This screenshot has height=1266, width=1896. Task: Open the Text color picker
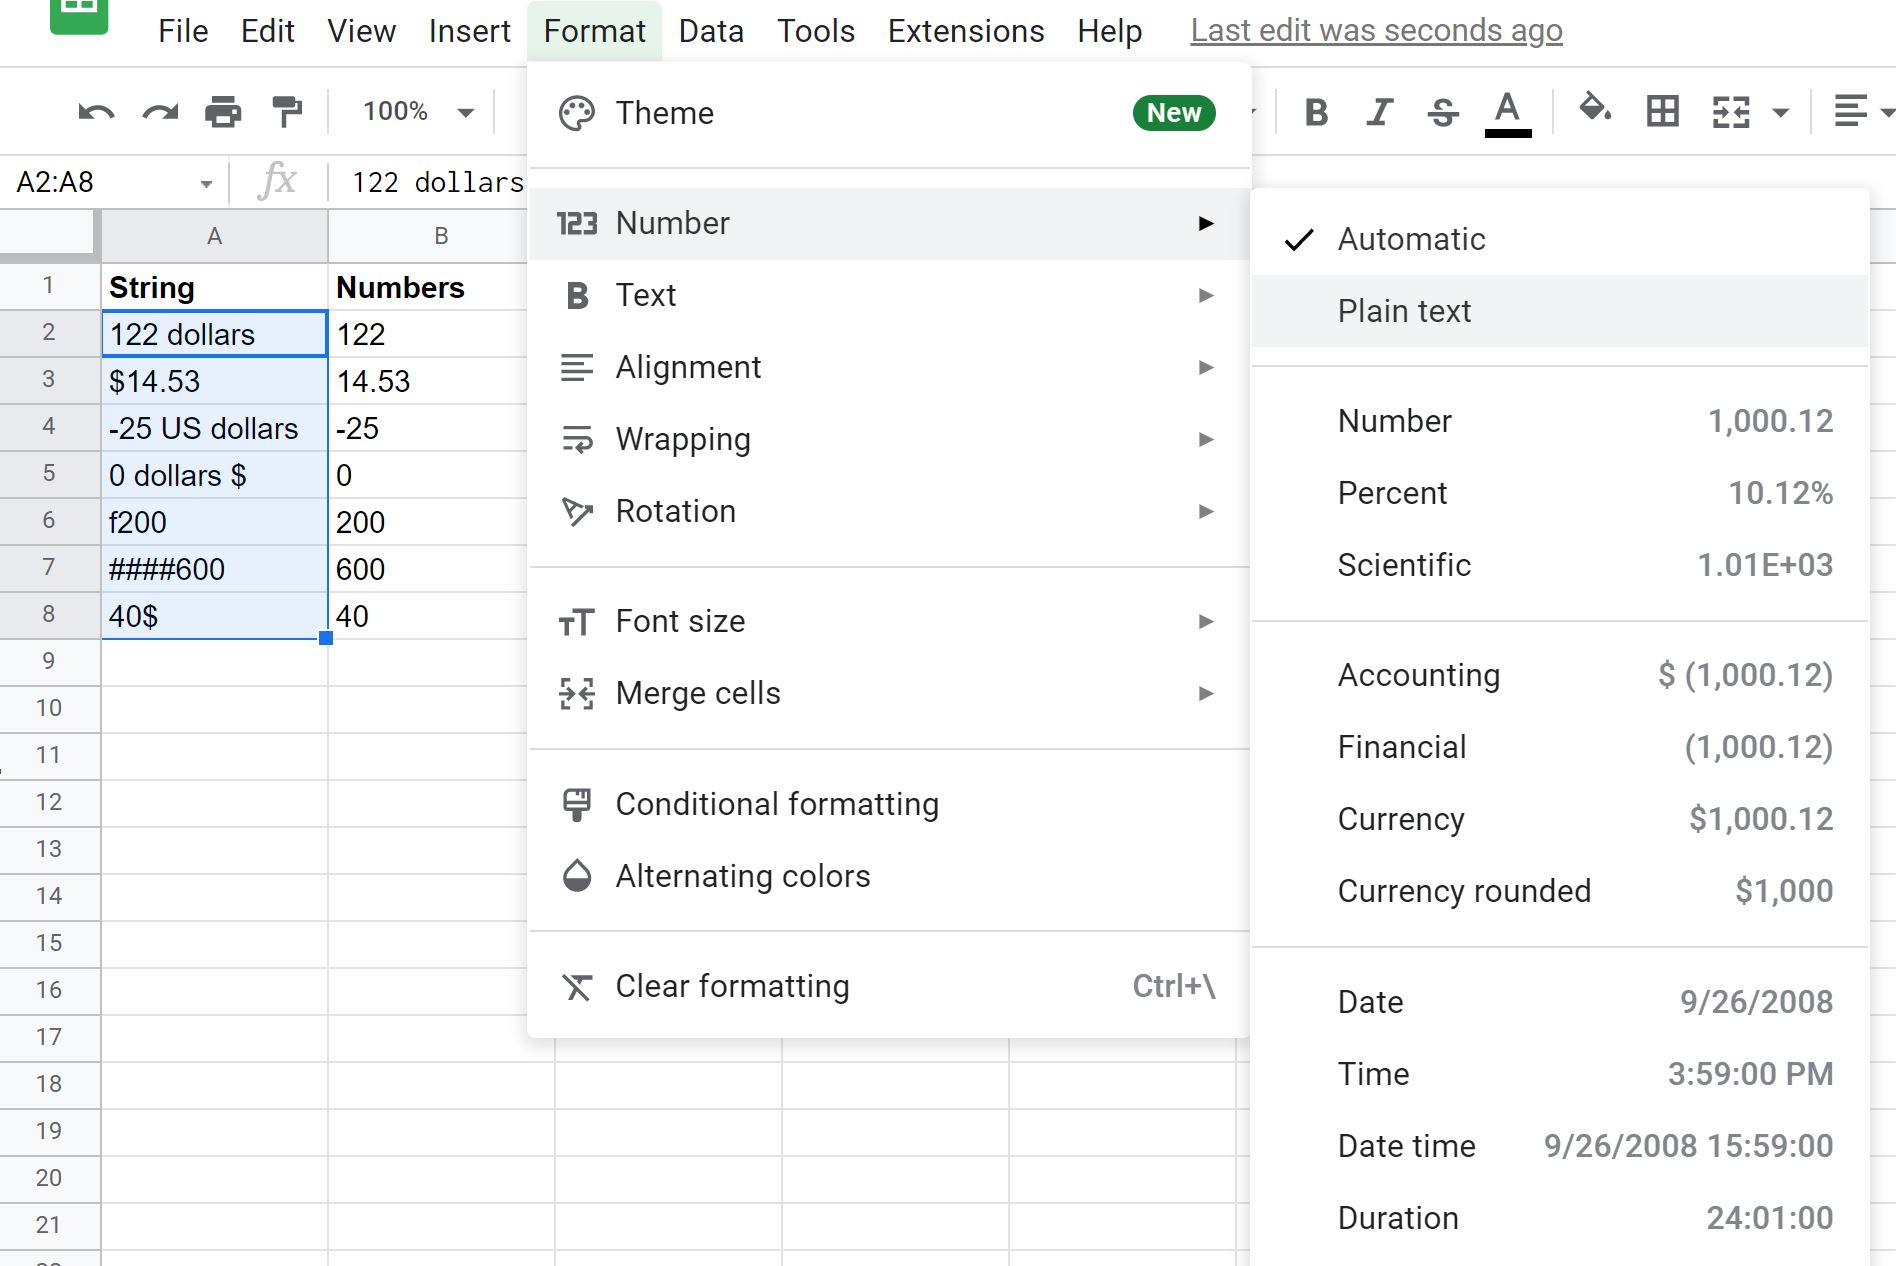1507,112
